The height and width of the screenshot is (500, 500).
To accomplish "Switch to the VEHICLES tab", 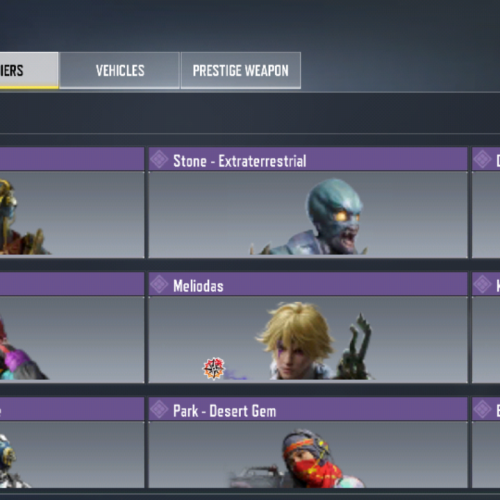I will click(x=120, y=70).
